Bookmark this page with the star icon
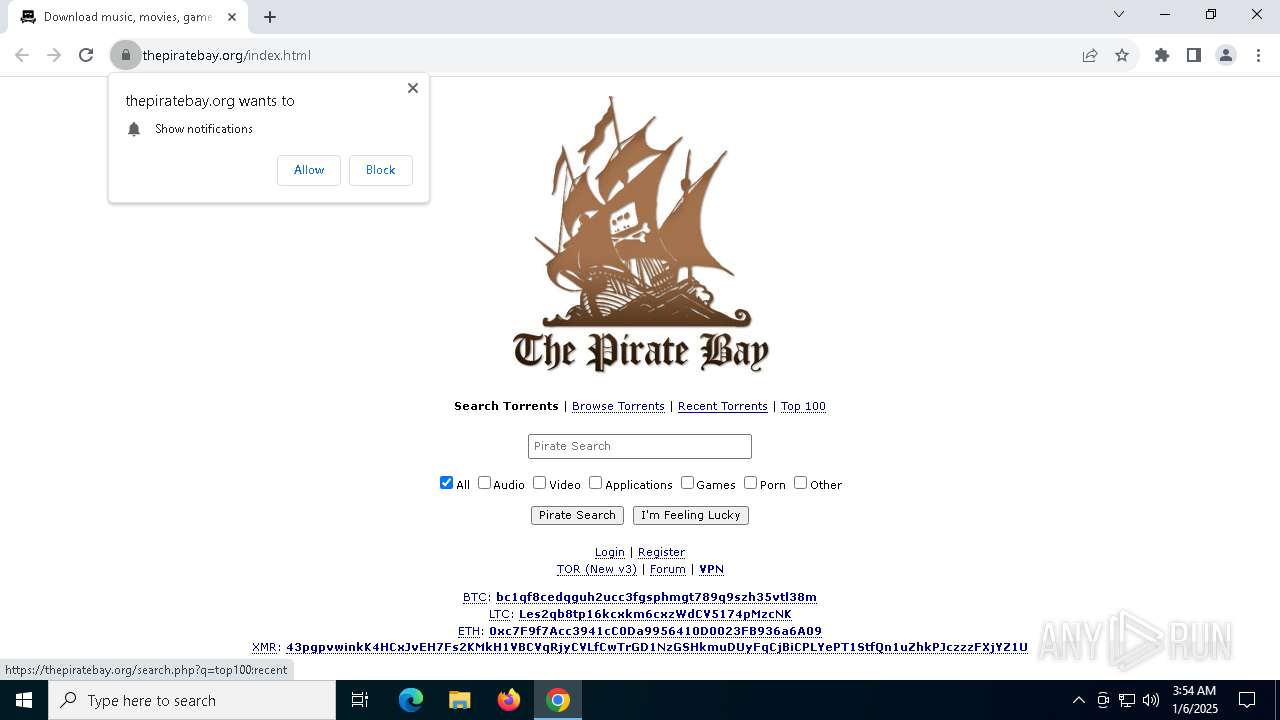This screenshot has width=1280, height=720. tap(1122, 55)
